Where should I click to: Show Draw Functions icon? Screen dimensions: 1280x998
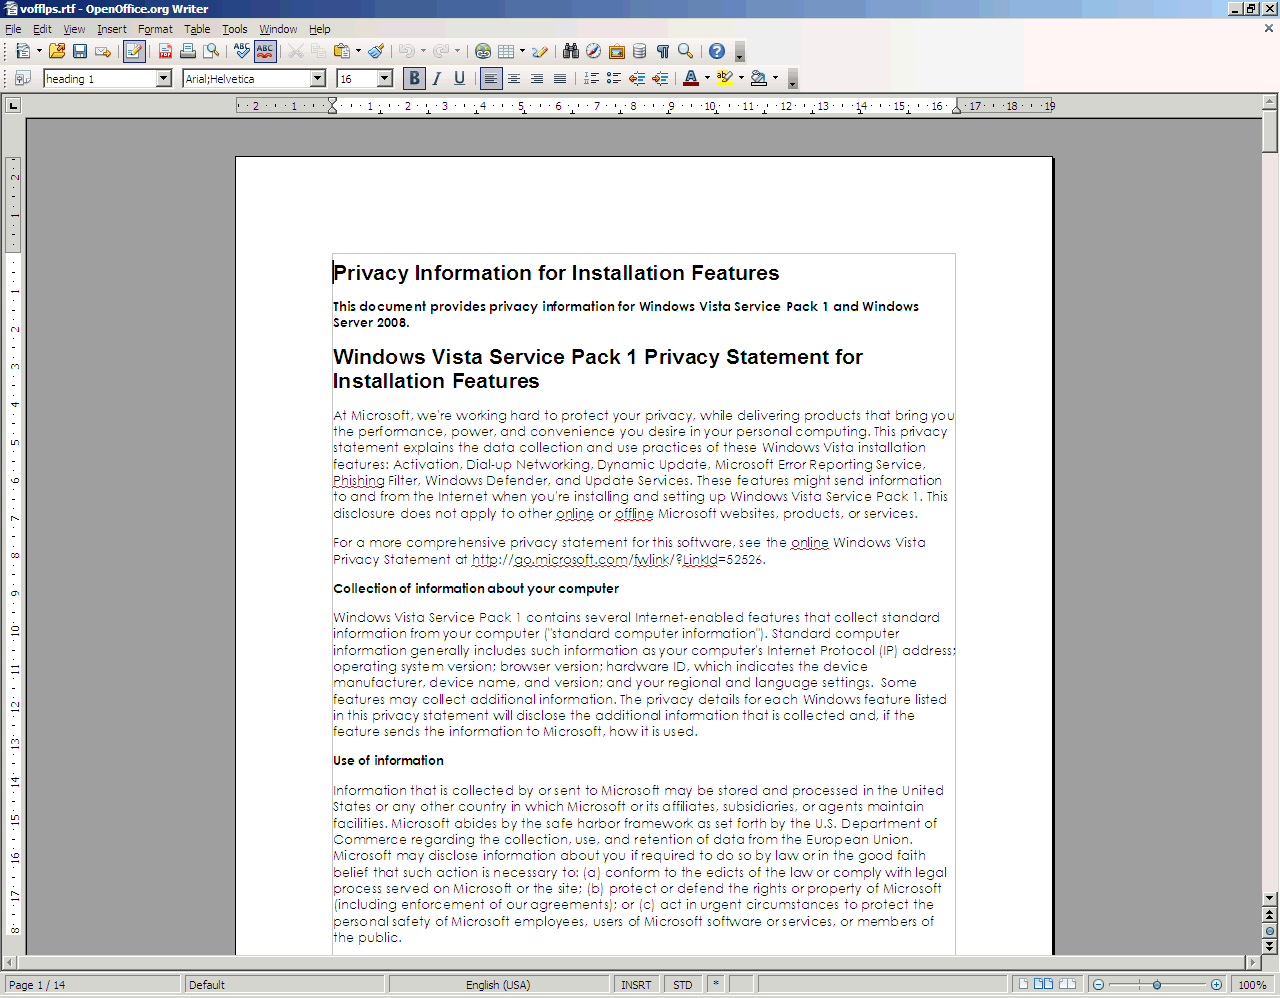pos(540,51)
